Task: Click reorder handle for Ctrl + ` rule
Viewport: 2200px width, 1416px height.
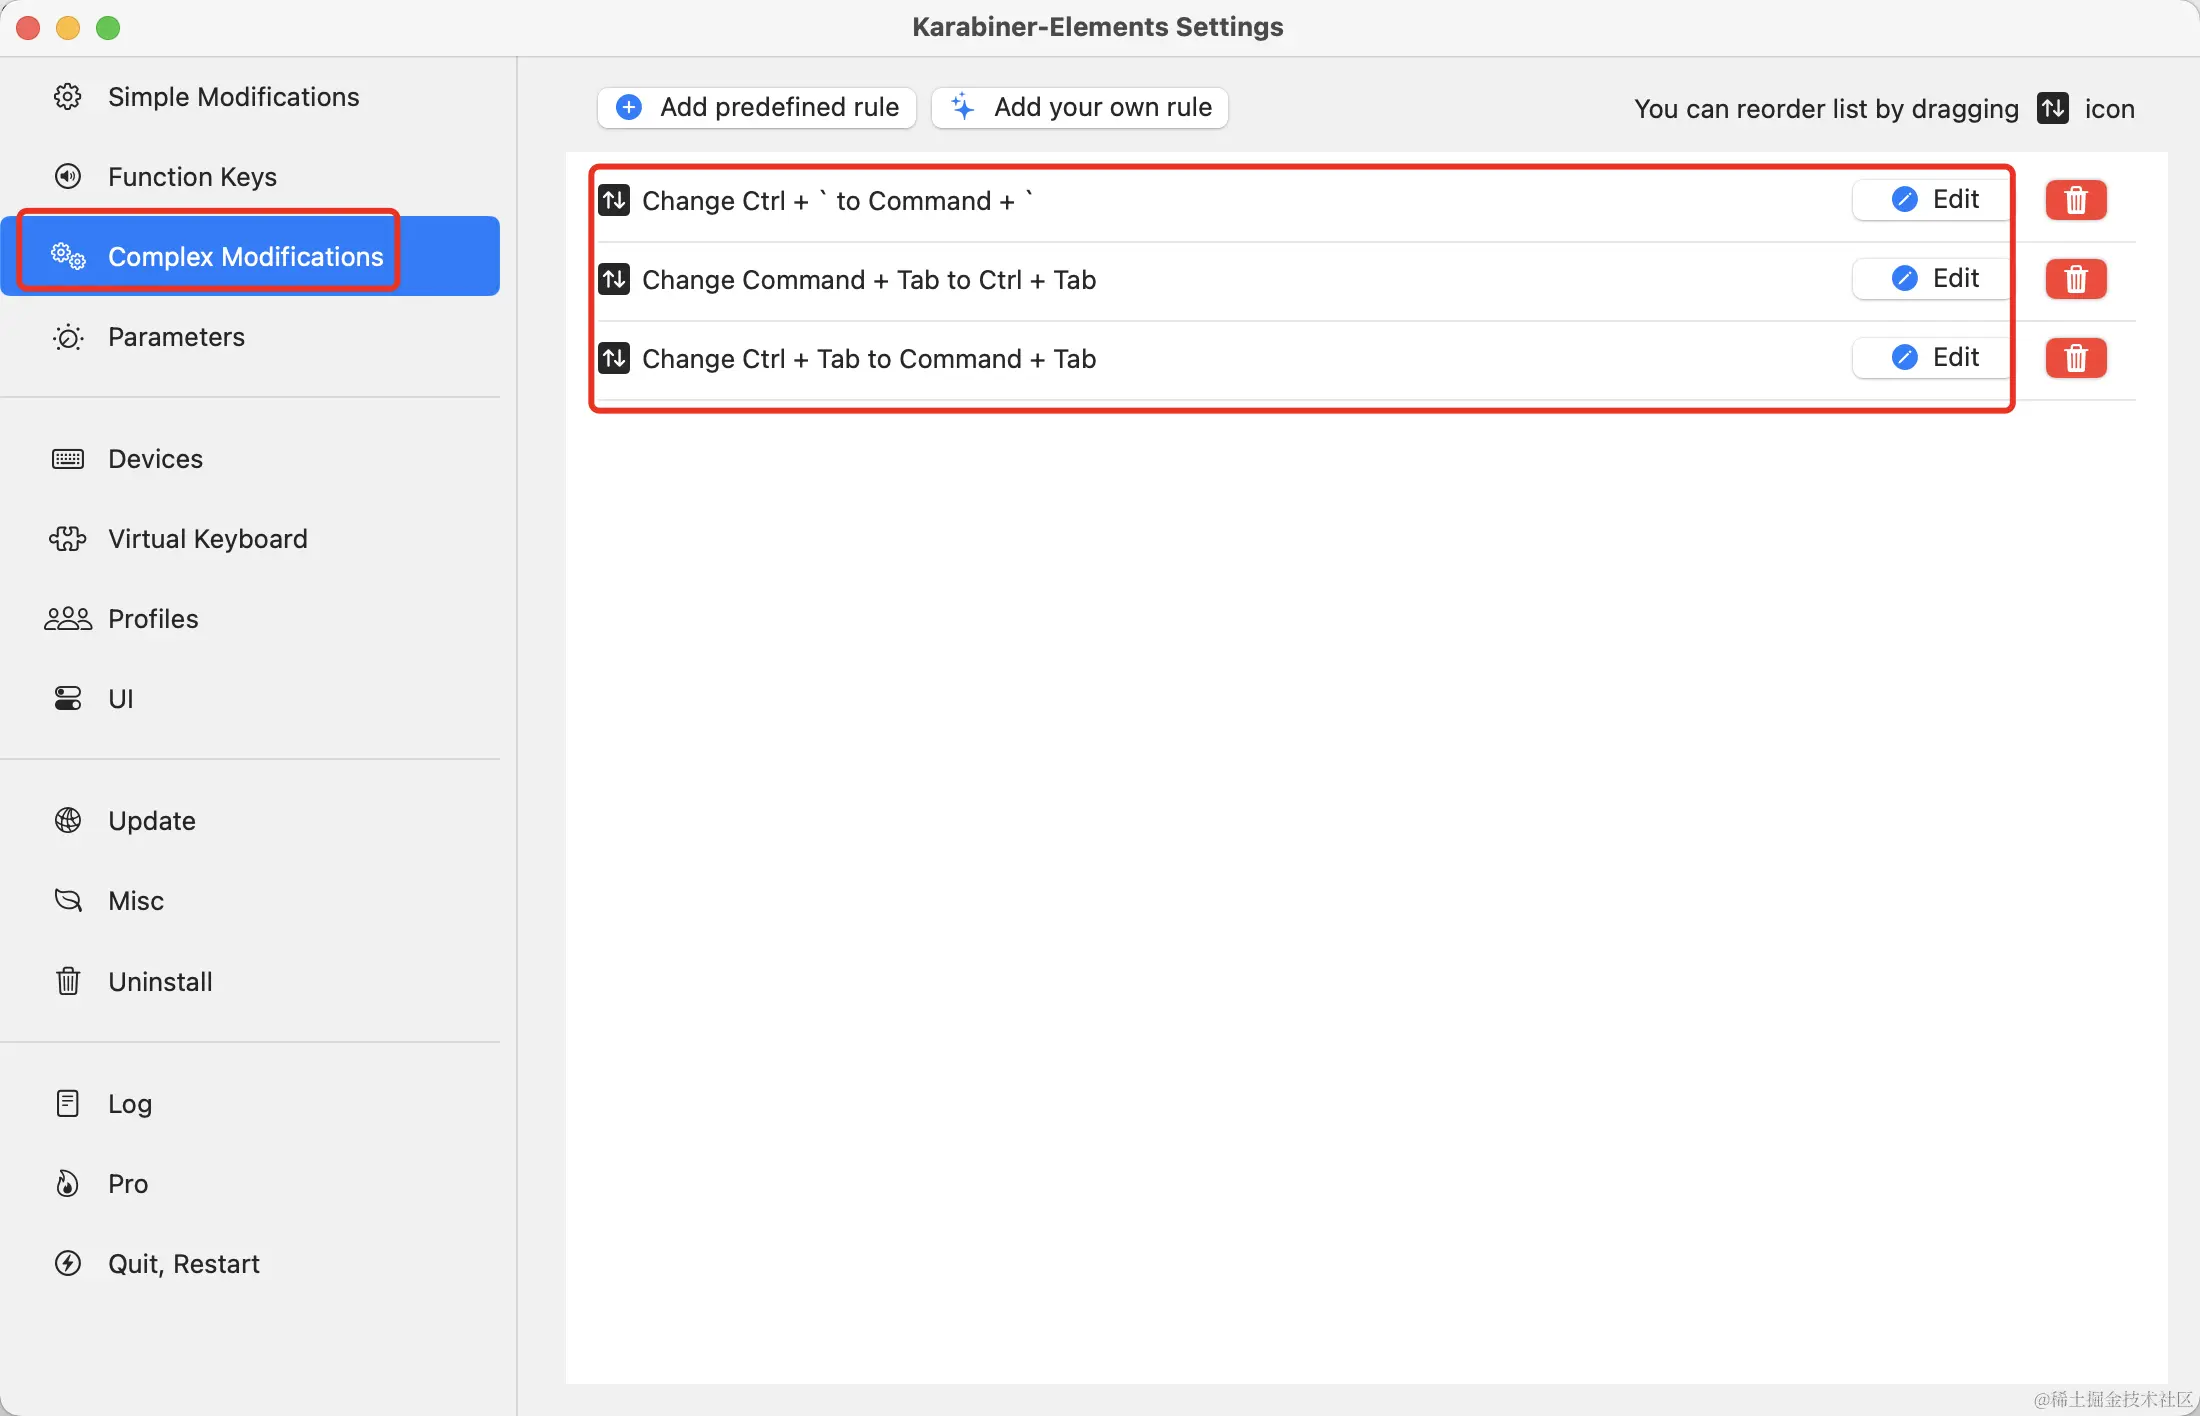Action: tap(614, 200)
